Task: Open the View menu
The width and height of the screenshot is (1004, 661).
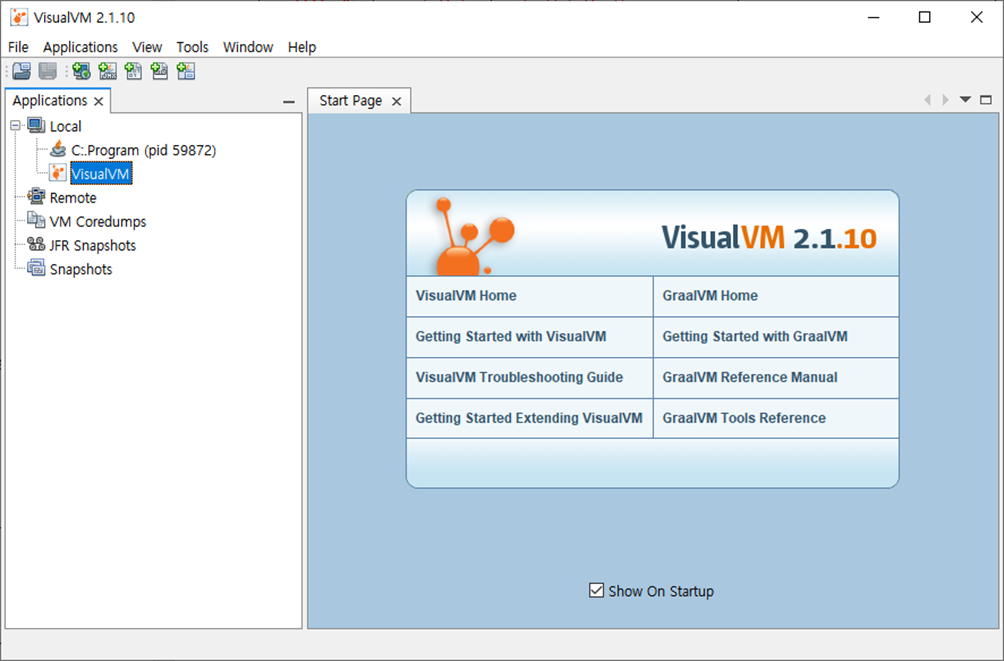Action: coord(147,47)
